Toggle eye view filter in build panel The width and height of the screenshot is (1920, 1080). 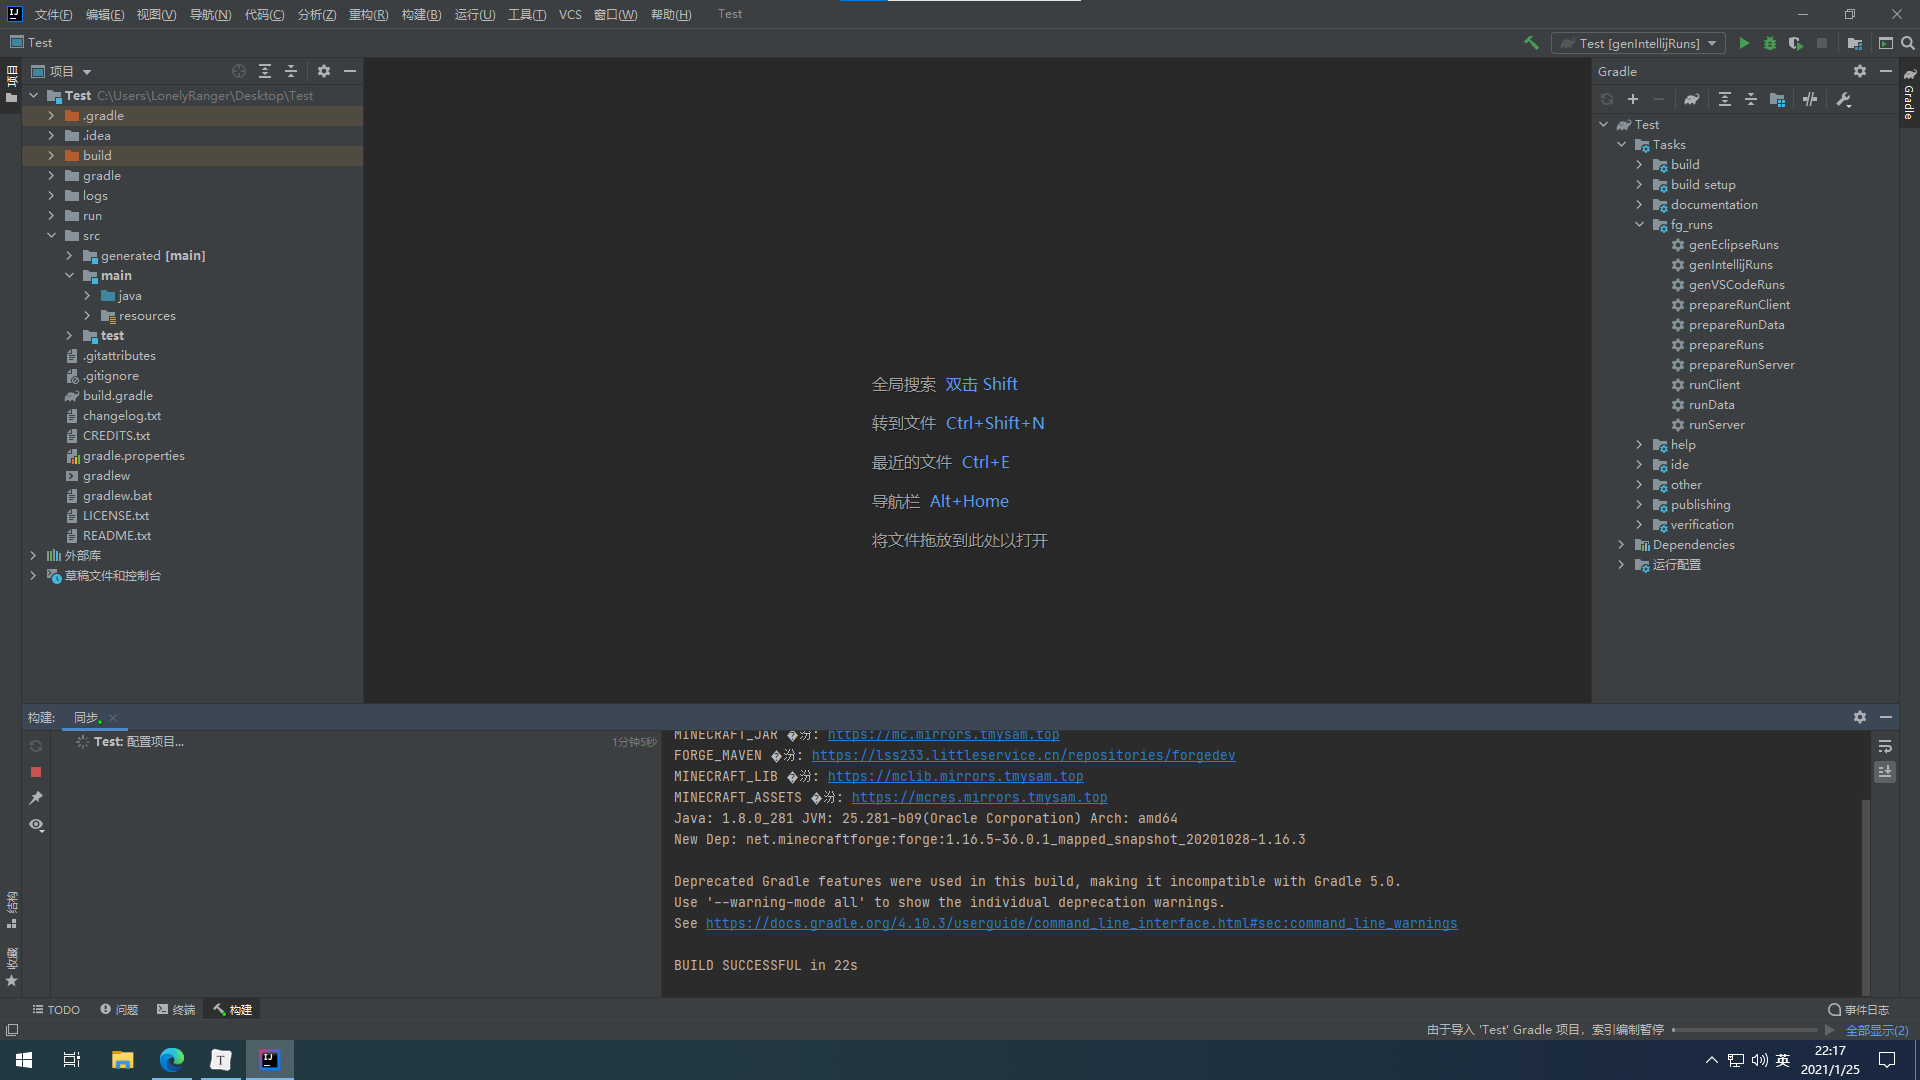tap(36, 825)
